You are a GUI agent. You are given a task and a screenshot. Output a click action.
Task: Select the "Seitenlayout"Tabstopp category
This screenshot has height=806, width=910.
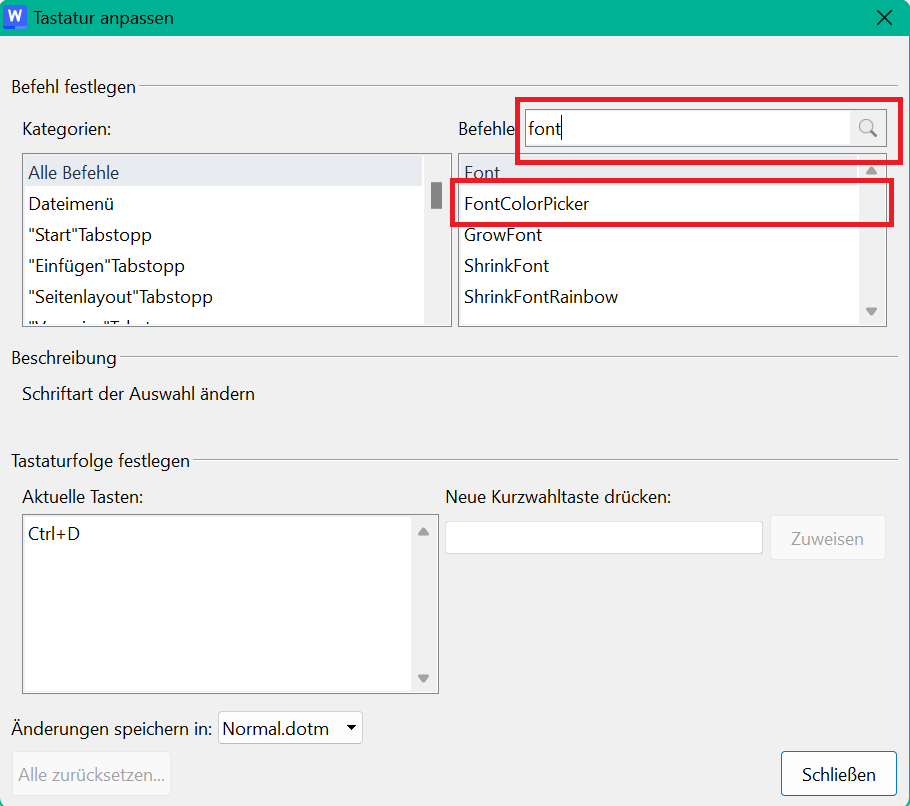[x=120, y=297]
